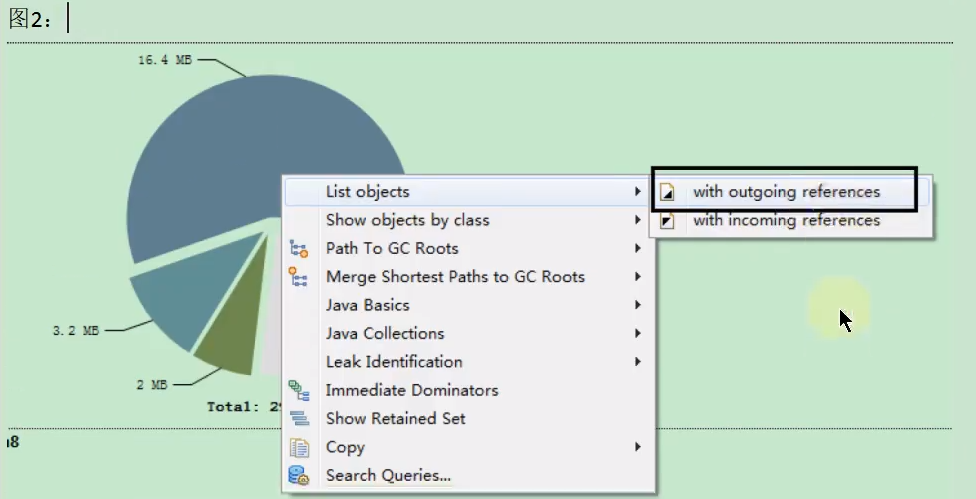The height and width of the screenshot is (499, 976).
Task: Click the 图2: heading text
Action: (30, 19)
